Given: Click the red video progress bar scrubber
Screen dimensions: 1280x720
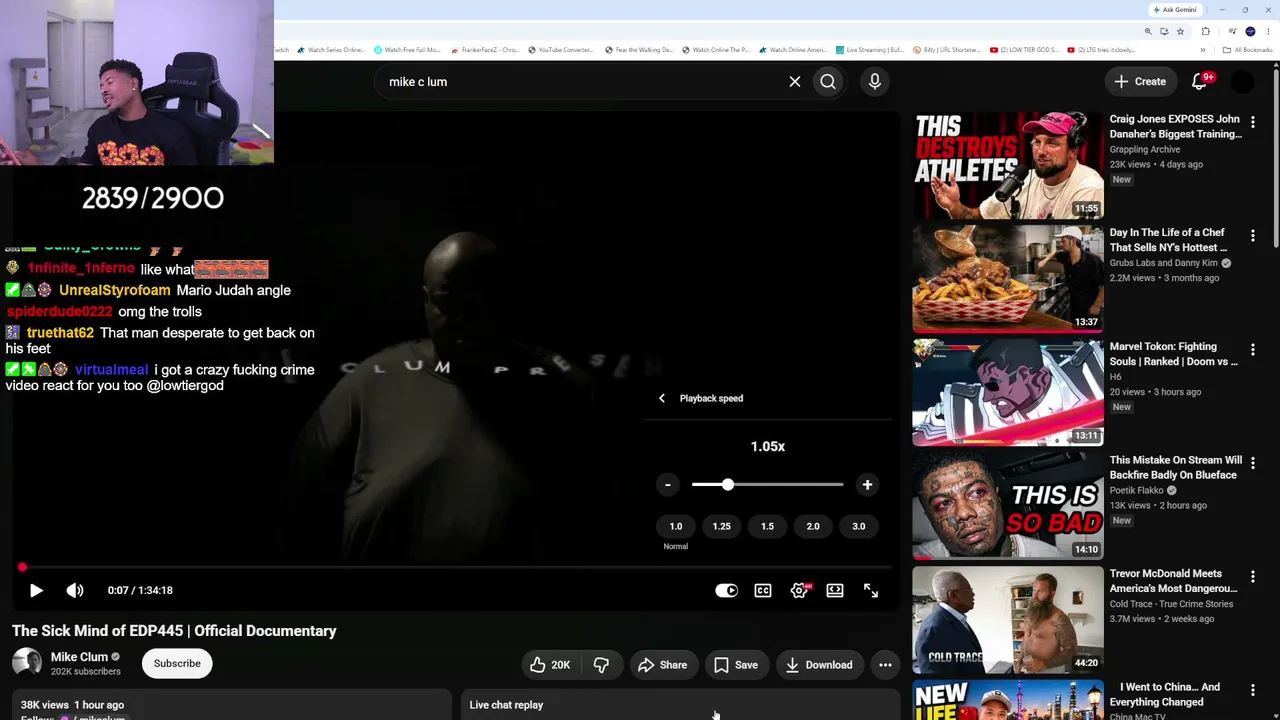Looking at the screenshot, I should click(x=22, y=568).
